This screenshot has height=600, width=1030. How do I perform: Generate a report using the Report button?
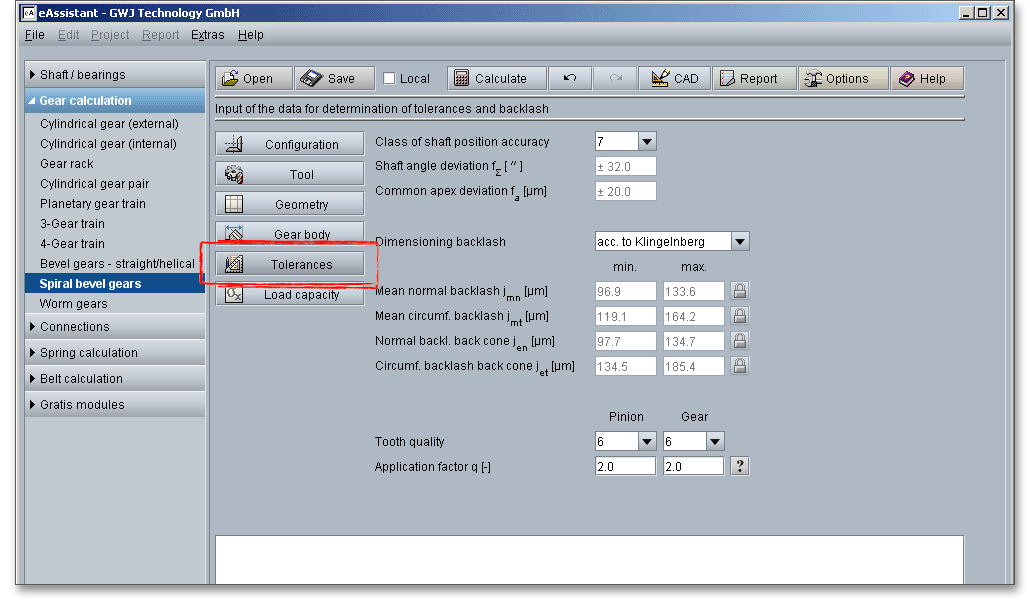click(754, 79)
